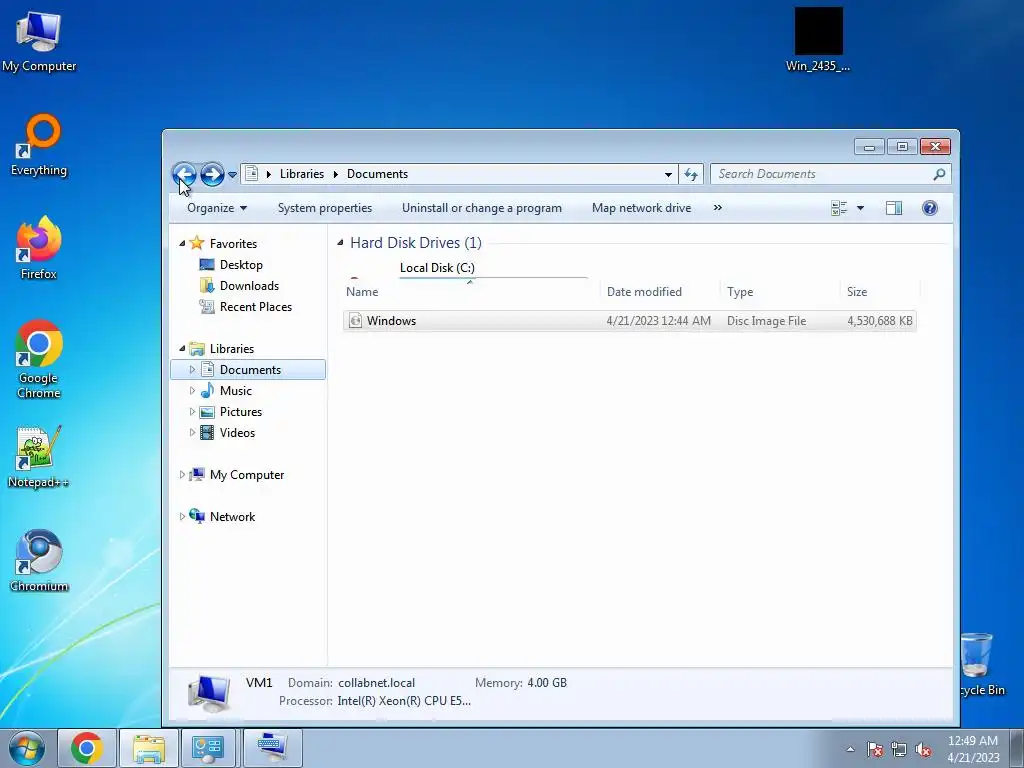Open Google Chrome desktop shortcut

click(x=39, y=359)
